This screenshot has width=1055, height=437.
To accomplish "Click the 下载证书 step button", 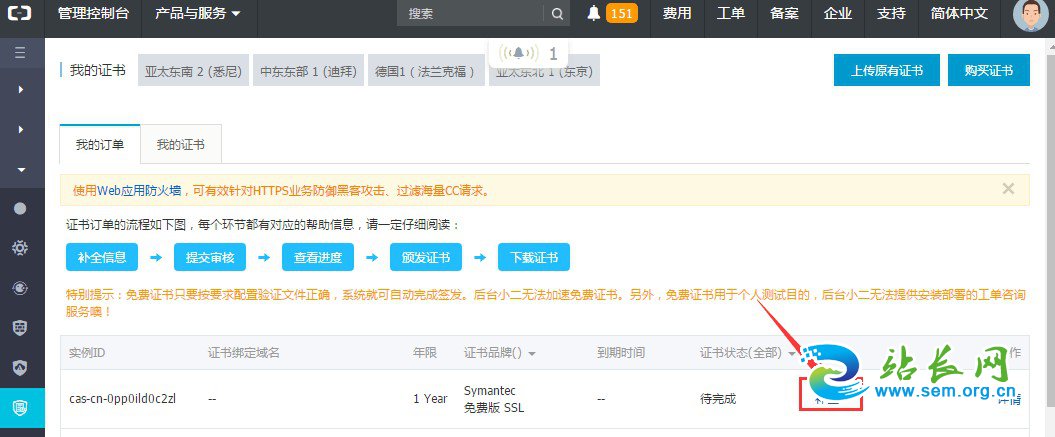I will tap(534, 257).
